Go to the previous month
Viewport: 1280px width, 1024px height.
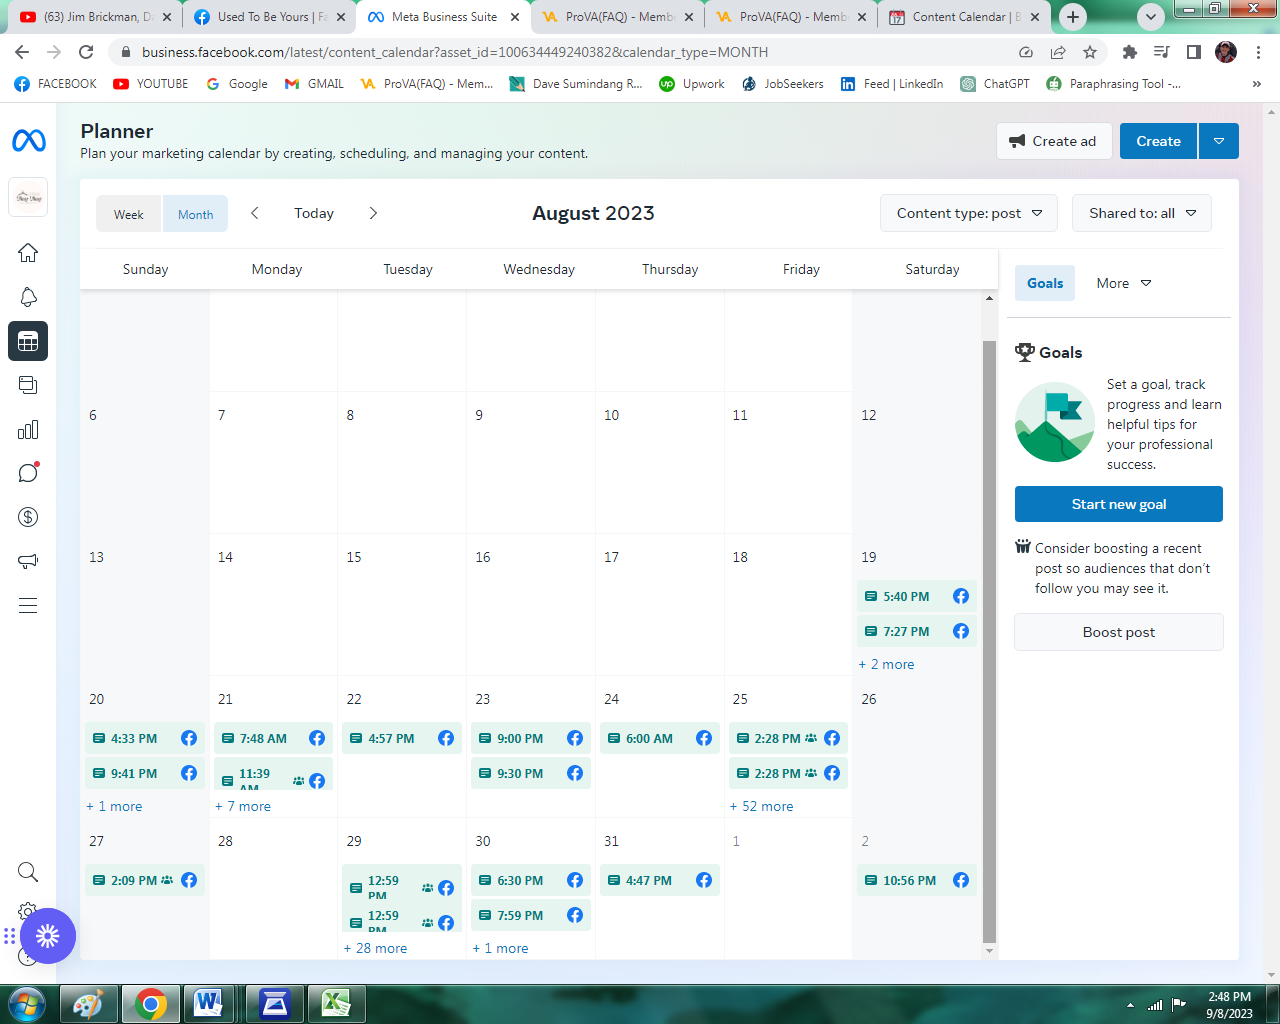[255, 213]
